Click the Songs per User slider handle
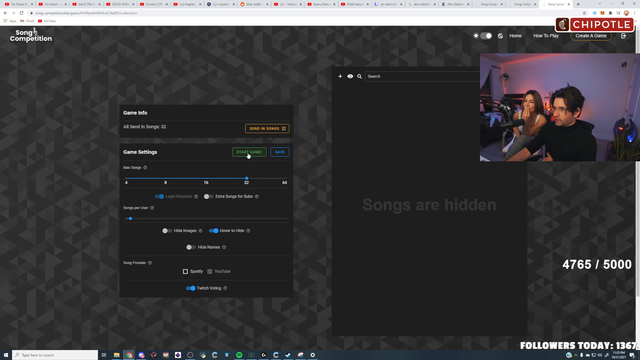The height and width of the screenshot is (360, 640). [x=130, y=218]
